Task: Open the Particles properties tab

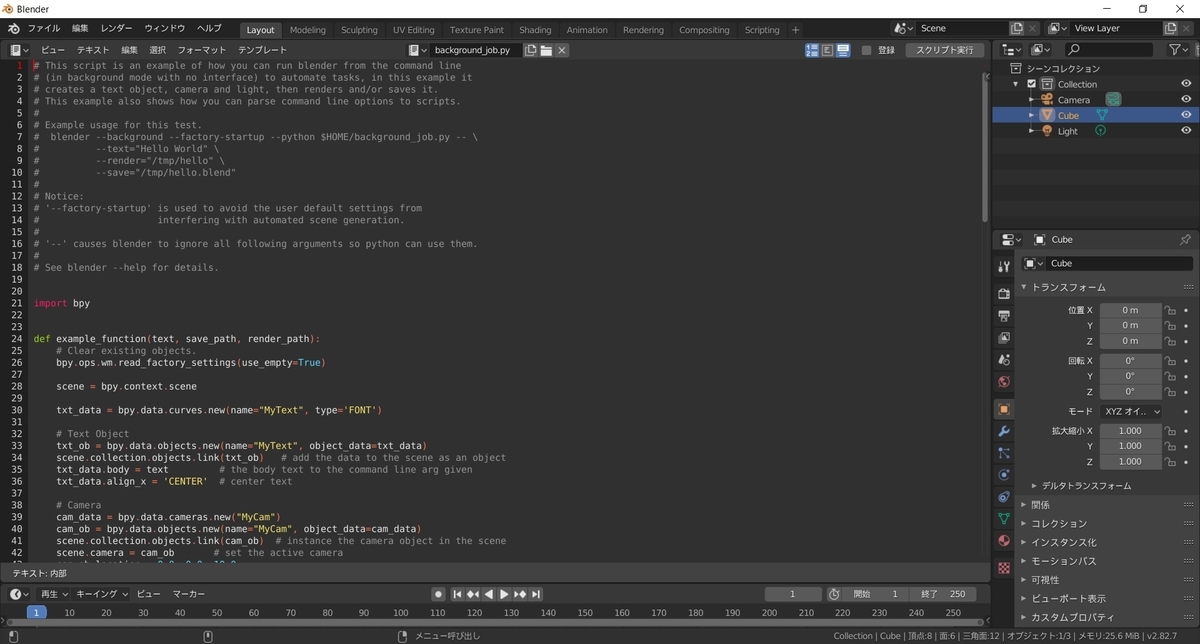Action: (x=1004, y=453)
